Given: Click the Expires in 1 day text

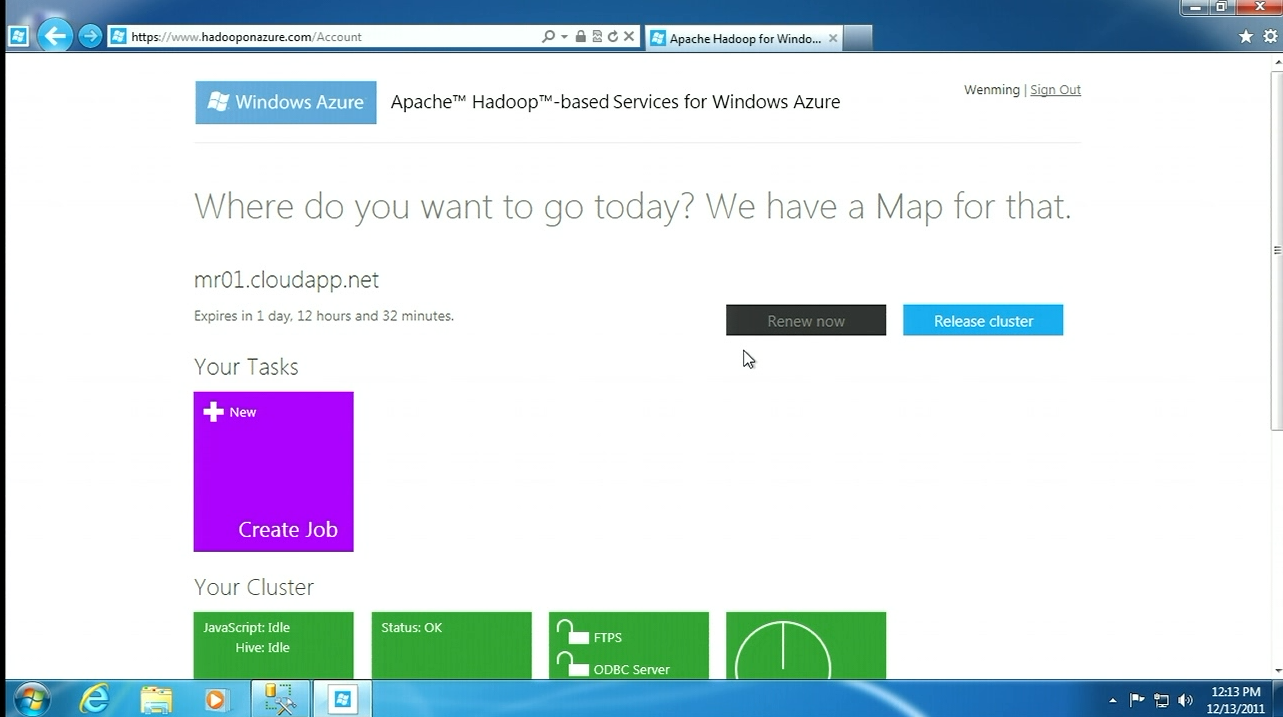Looking at the screenshot, I should click(x=324, y=316).
